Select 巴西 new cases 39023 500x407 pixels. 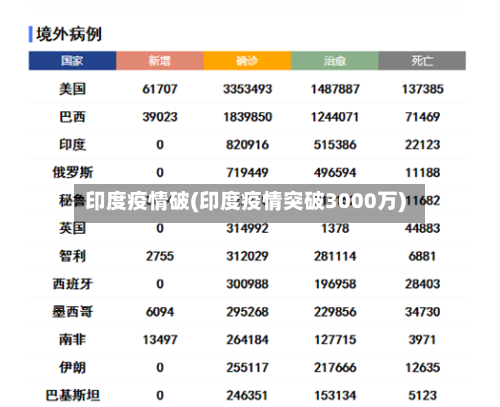click(x=160, y=117)
